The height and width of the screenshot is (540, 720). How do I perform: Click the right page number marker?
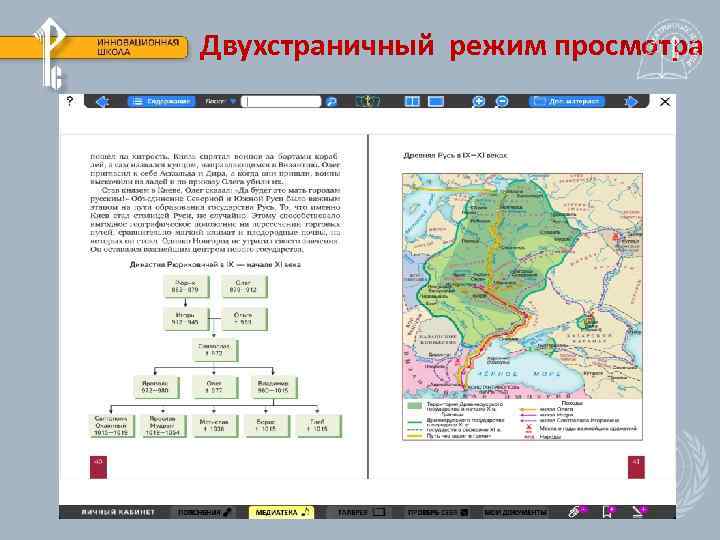coord(636,467)
